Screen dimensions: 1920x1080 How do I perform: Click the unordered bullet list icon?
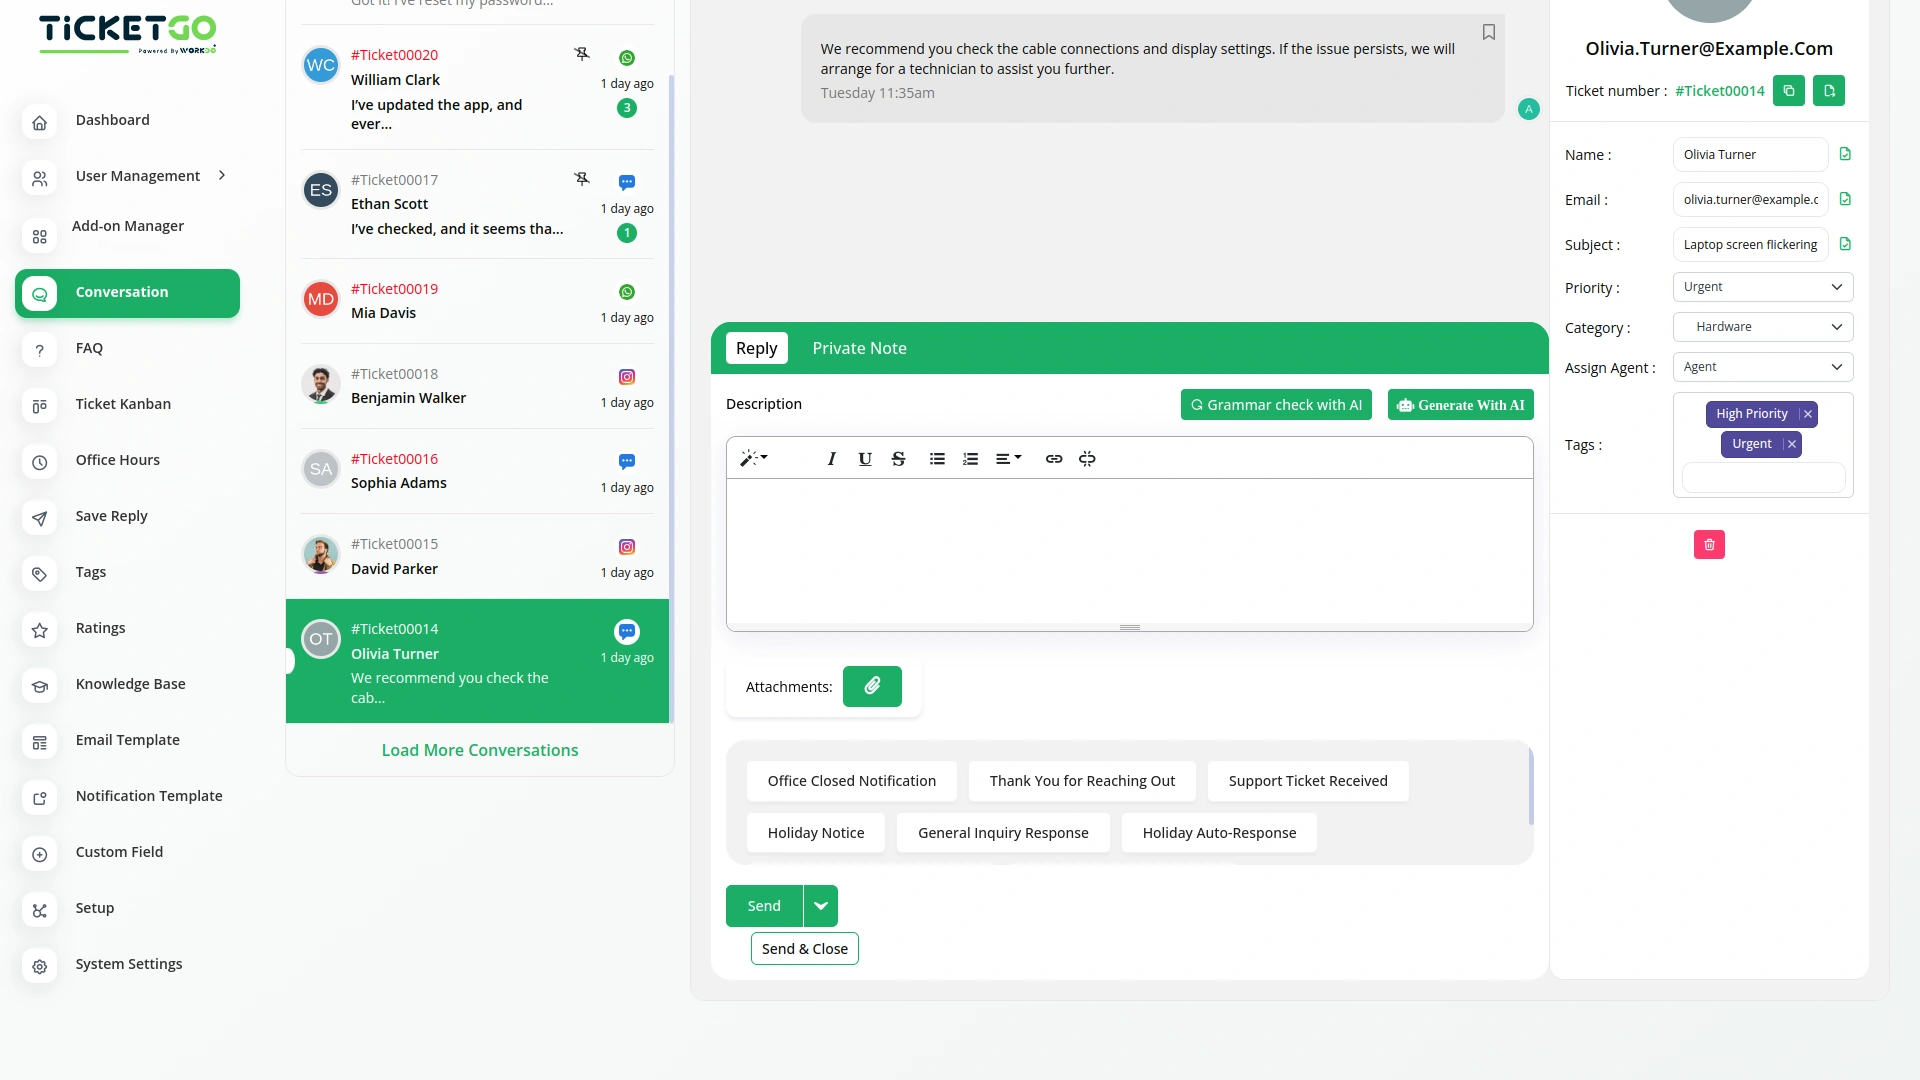click(937, 459)
